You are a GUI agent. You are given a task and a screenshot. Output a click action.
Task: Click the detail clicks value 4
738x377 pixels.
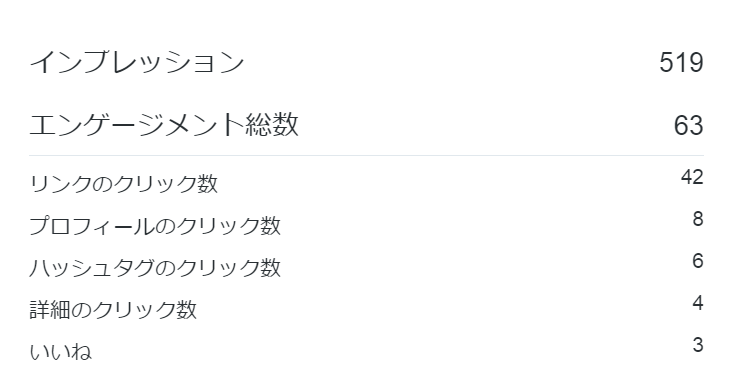coord(698,302)
